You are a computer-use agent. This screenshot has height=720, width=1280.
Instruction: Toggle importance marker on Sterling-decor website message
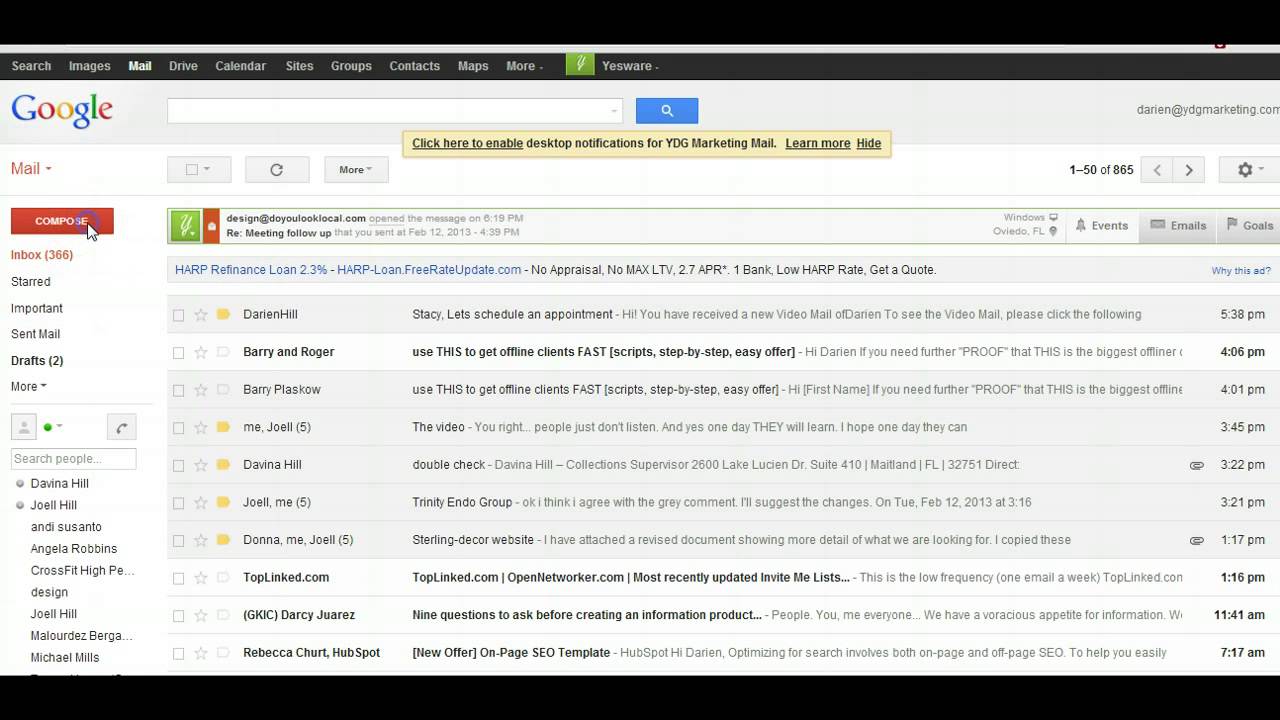coord(223,540)
